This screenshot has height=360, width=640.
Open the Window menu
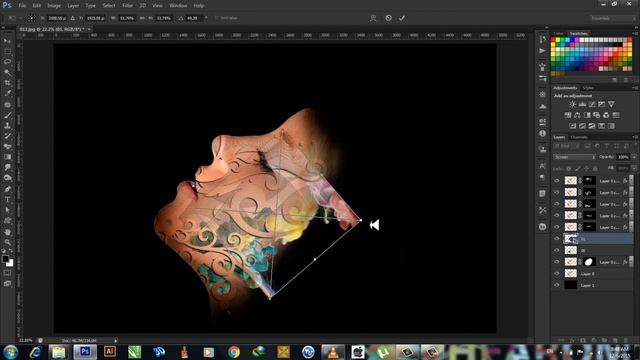pos(178,6)
